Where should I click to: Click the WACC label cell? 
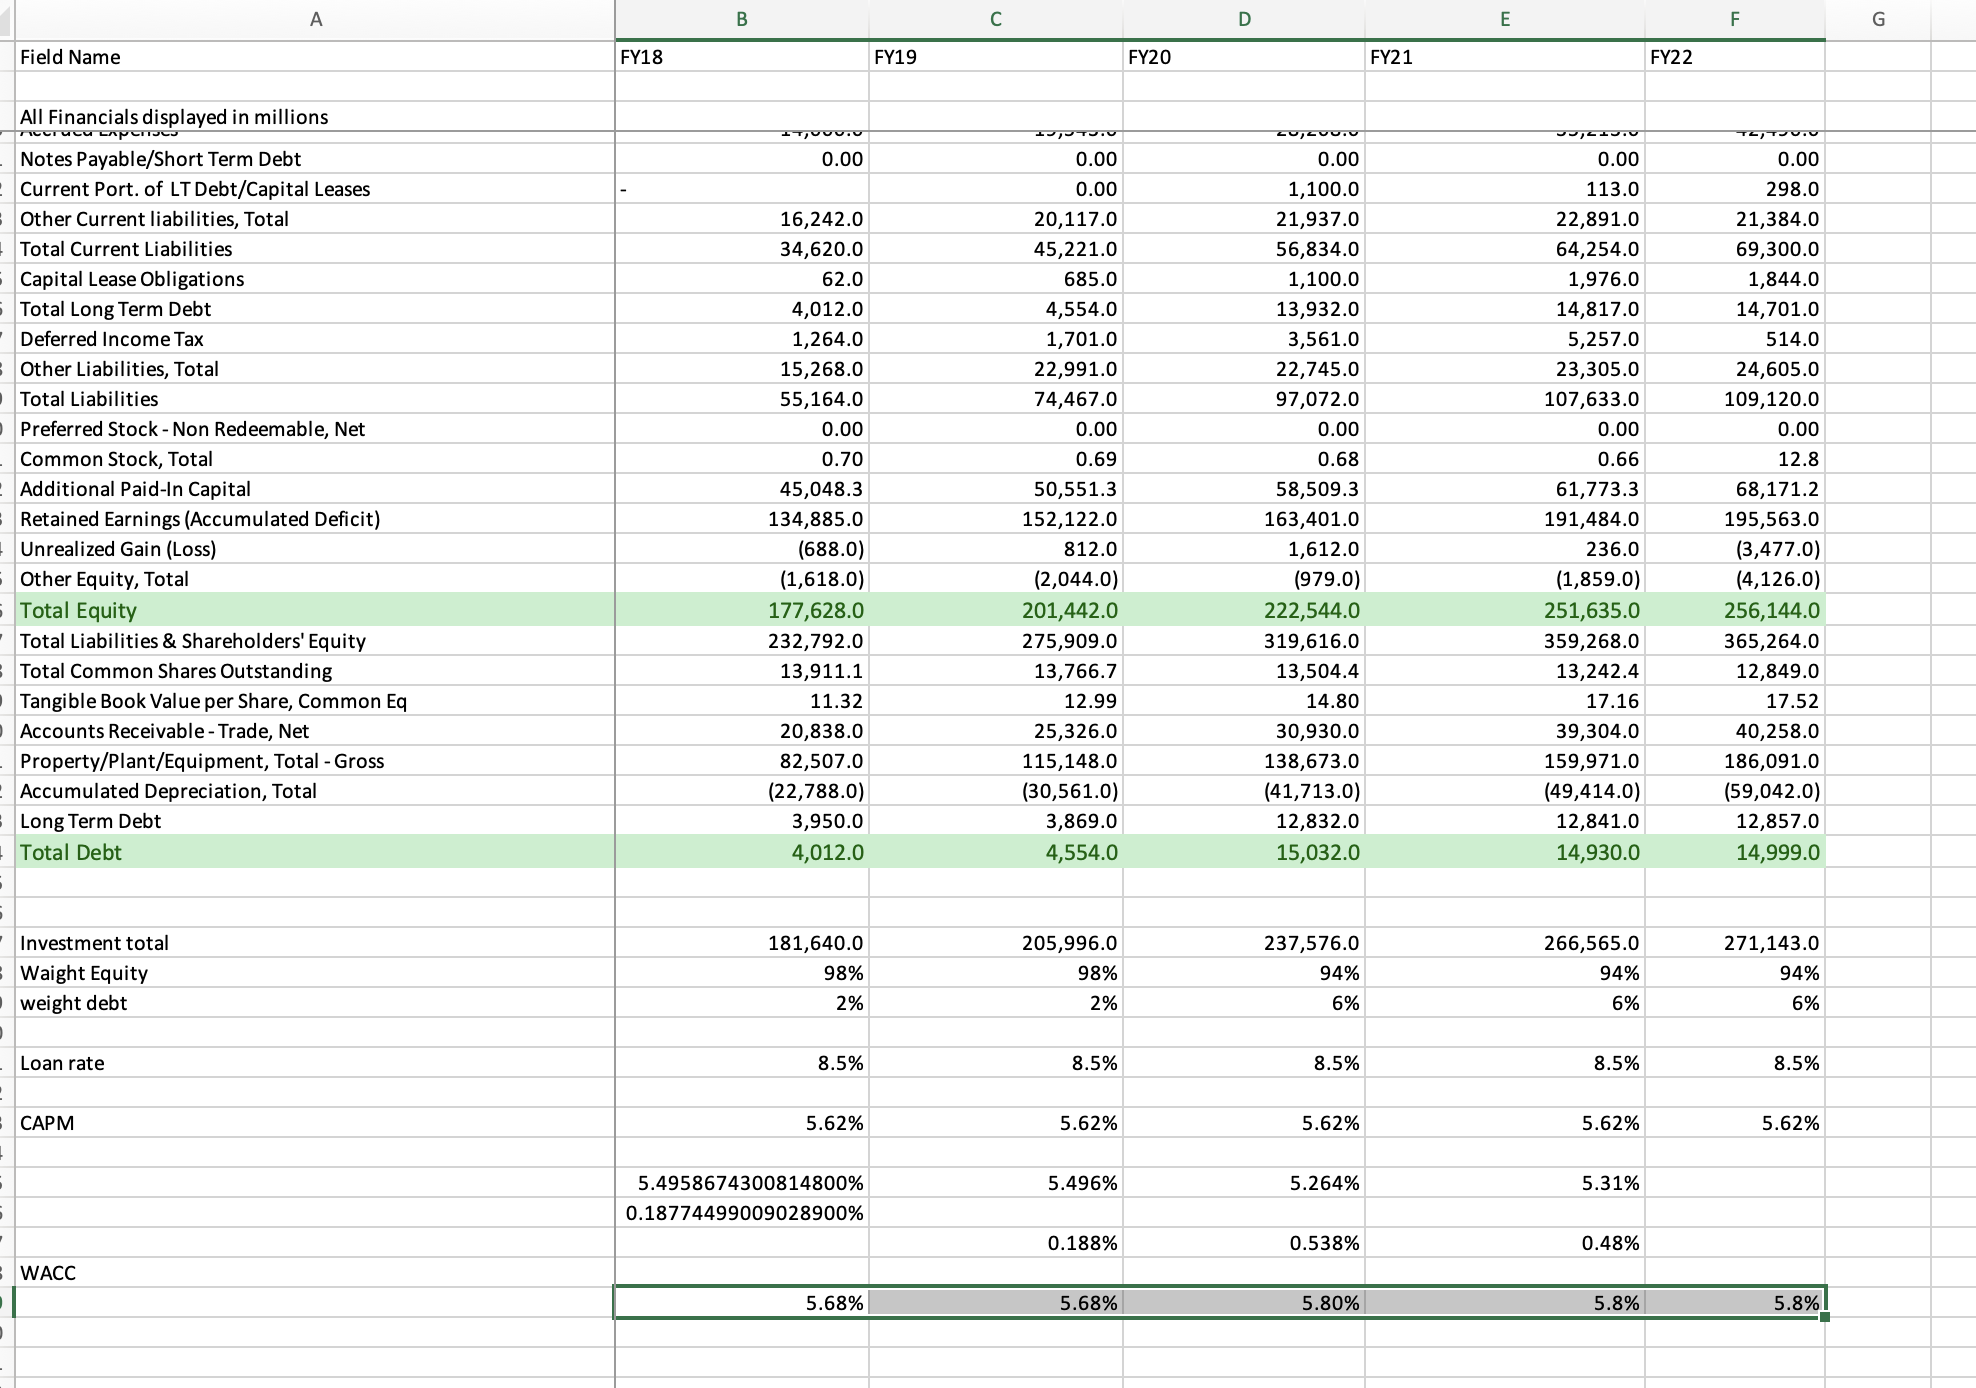click(48, 1273)
